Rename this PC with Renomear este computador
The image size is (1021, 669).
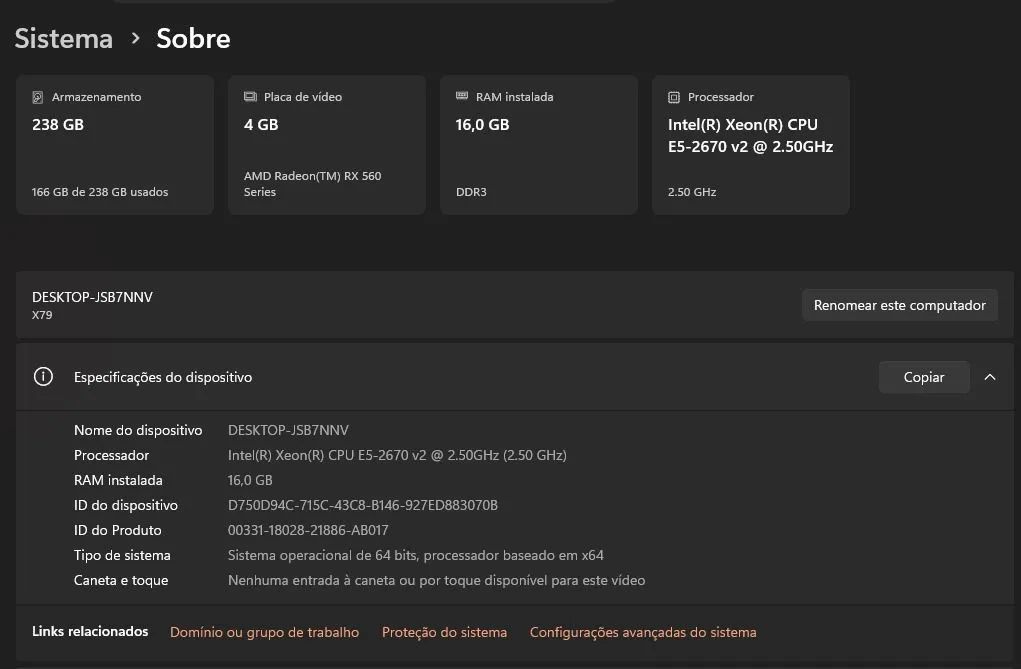pos(900,305)
